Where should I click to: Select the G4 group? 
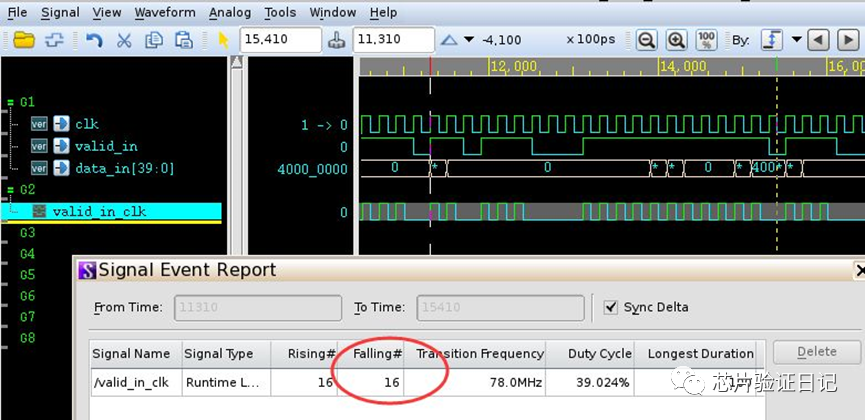point(28,254)
